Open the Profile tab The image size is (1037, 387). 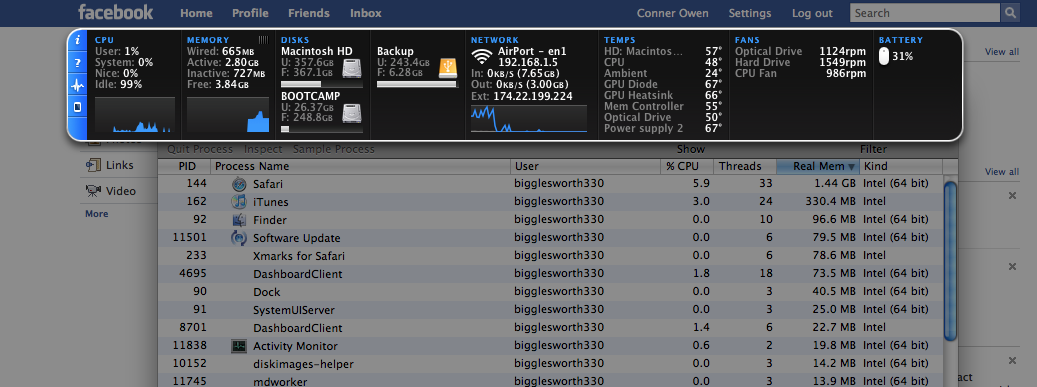tap(250, 13)
